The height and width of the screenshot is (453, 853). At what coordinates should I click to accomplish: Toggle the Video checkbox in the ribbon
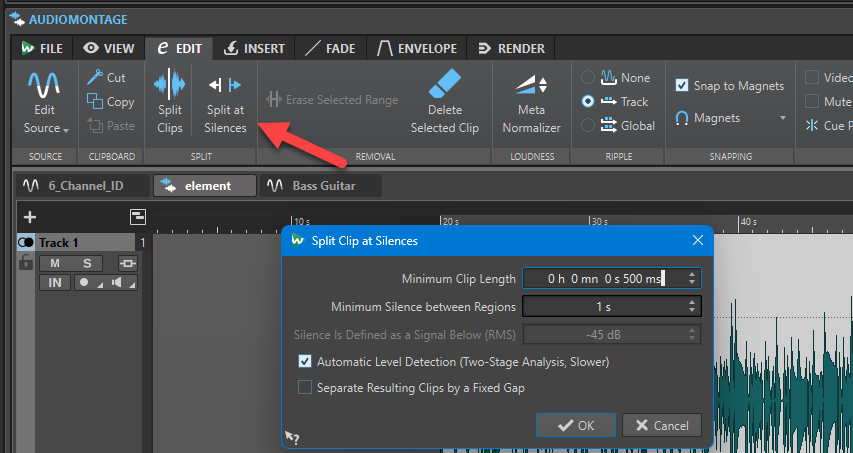point(812,77)
